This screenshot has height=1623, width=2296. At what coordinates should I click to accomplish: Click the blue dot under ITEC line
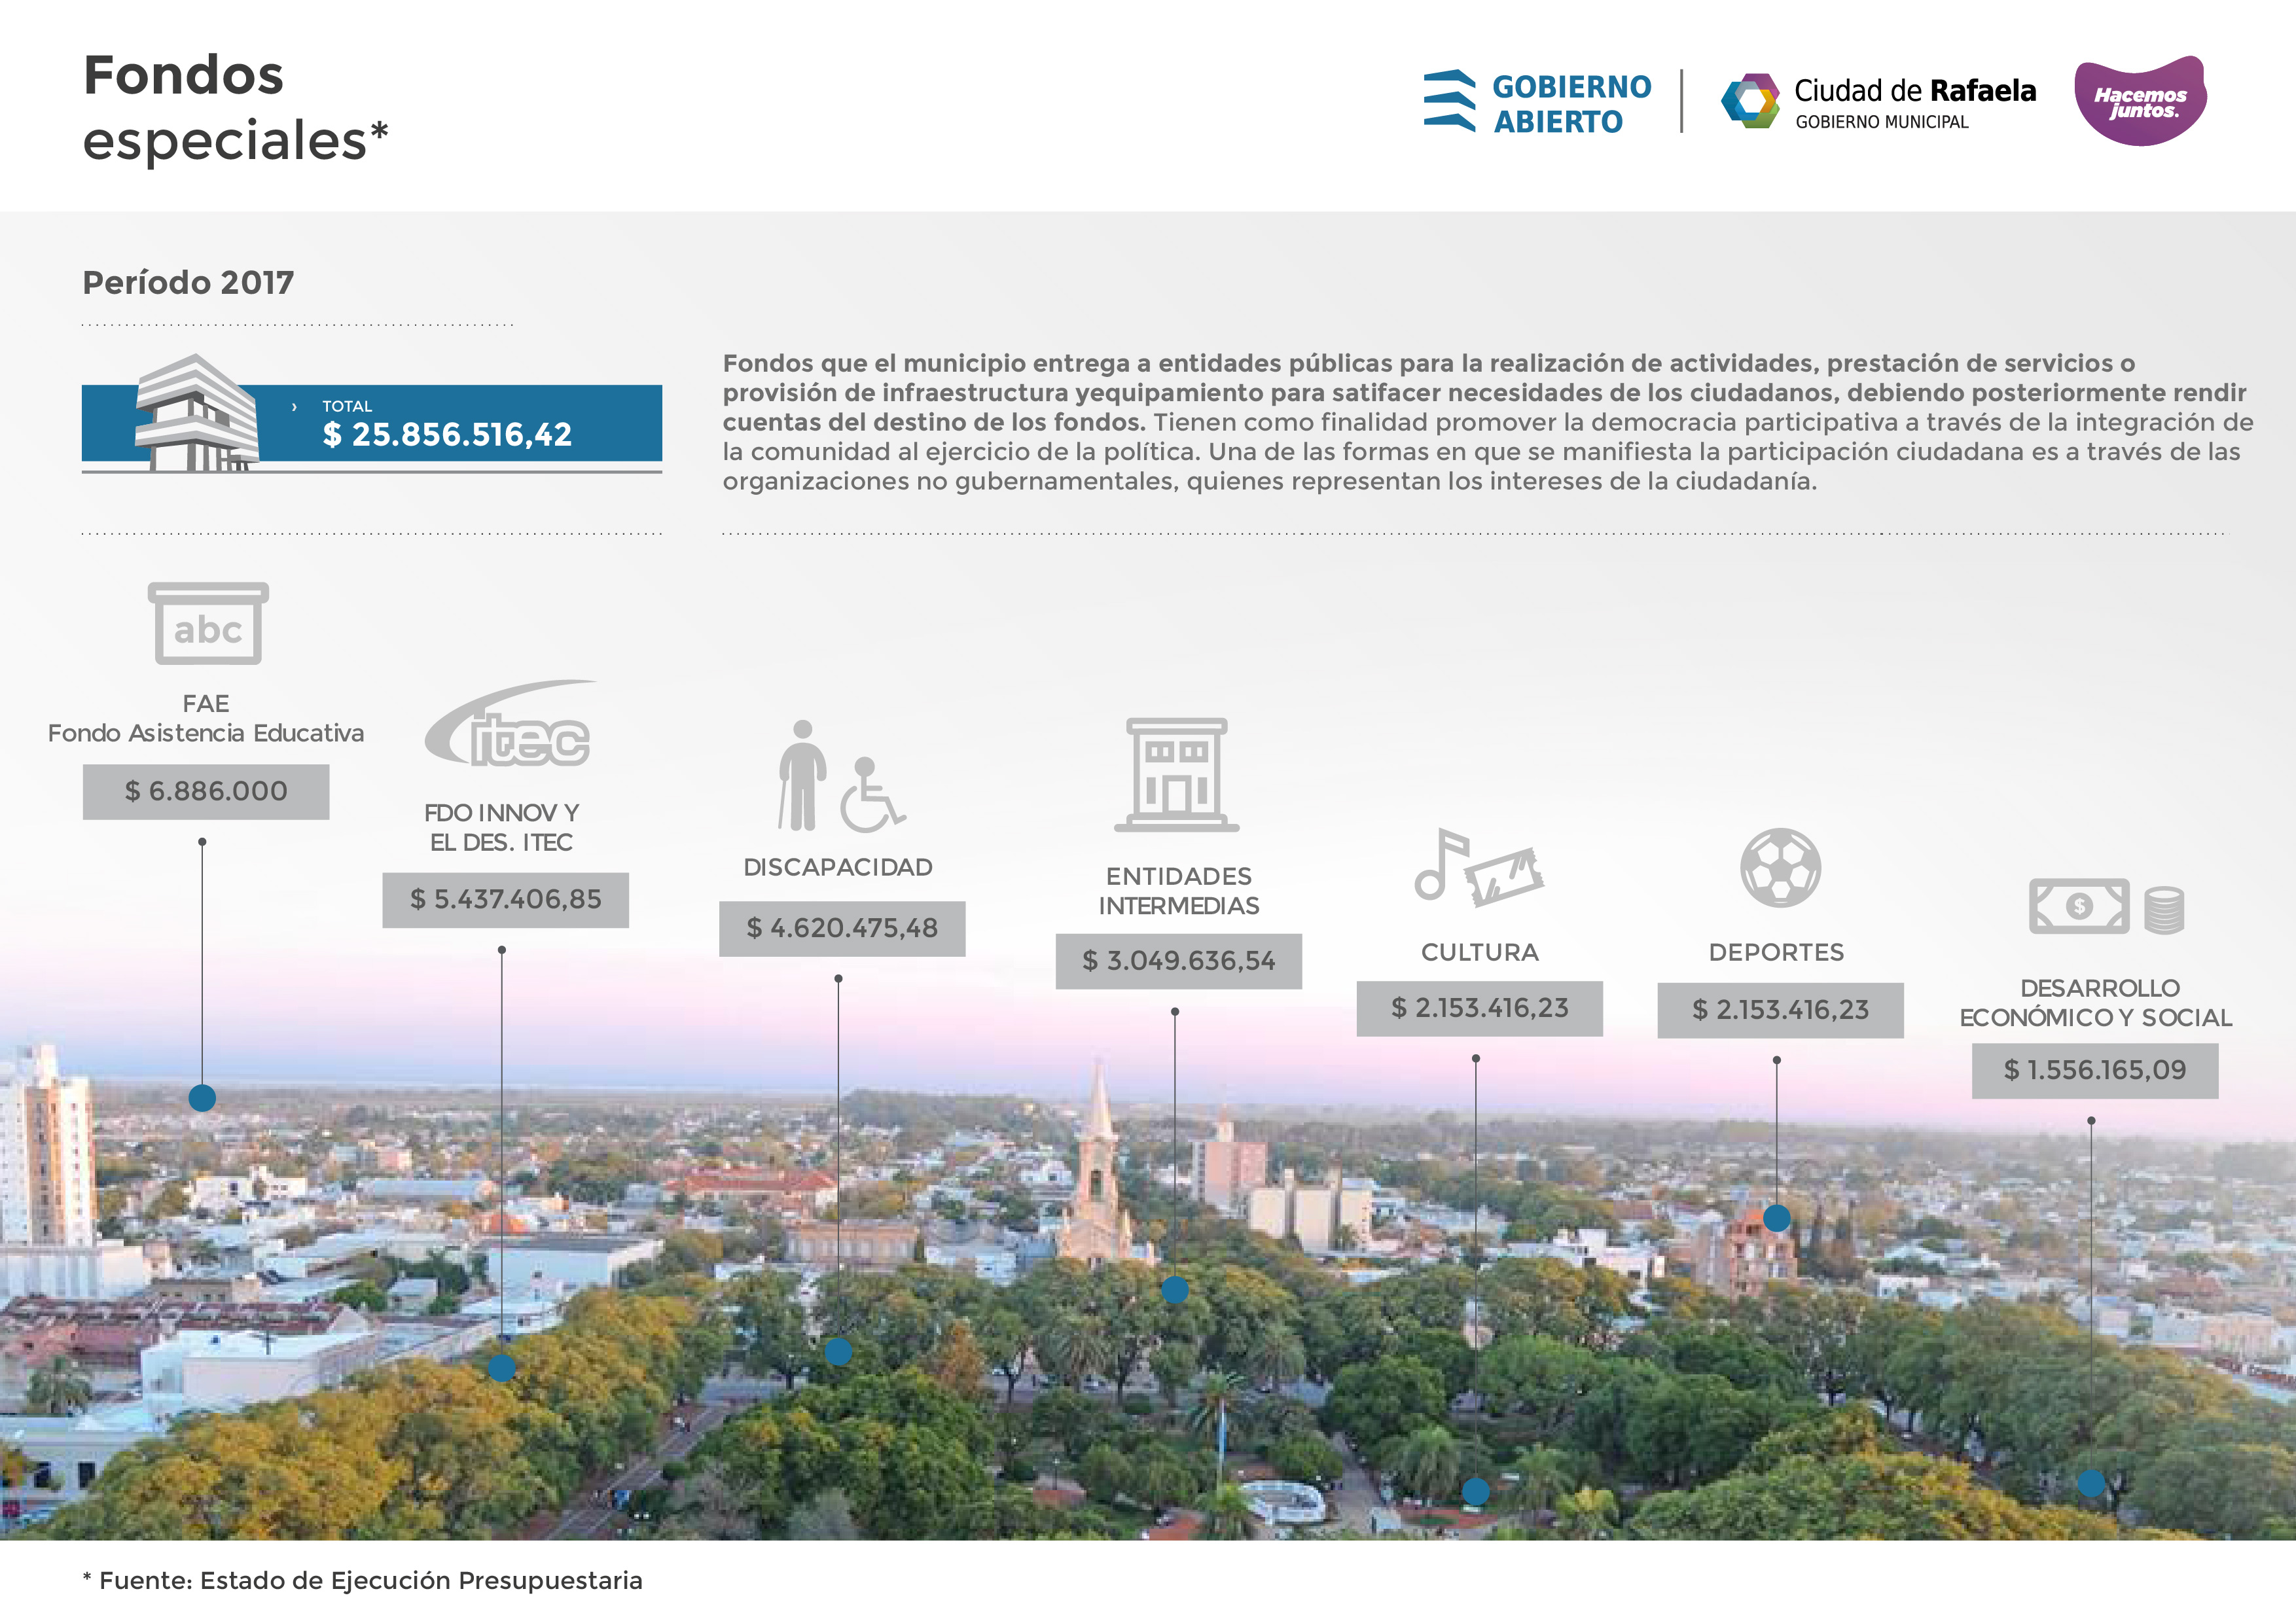502,1368
